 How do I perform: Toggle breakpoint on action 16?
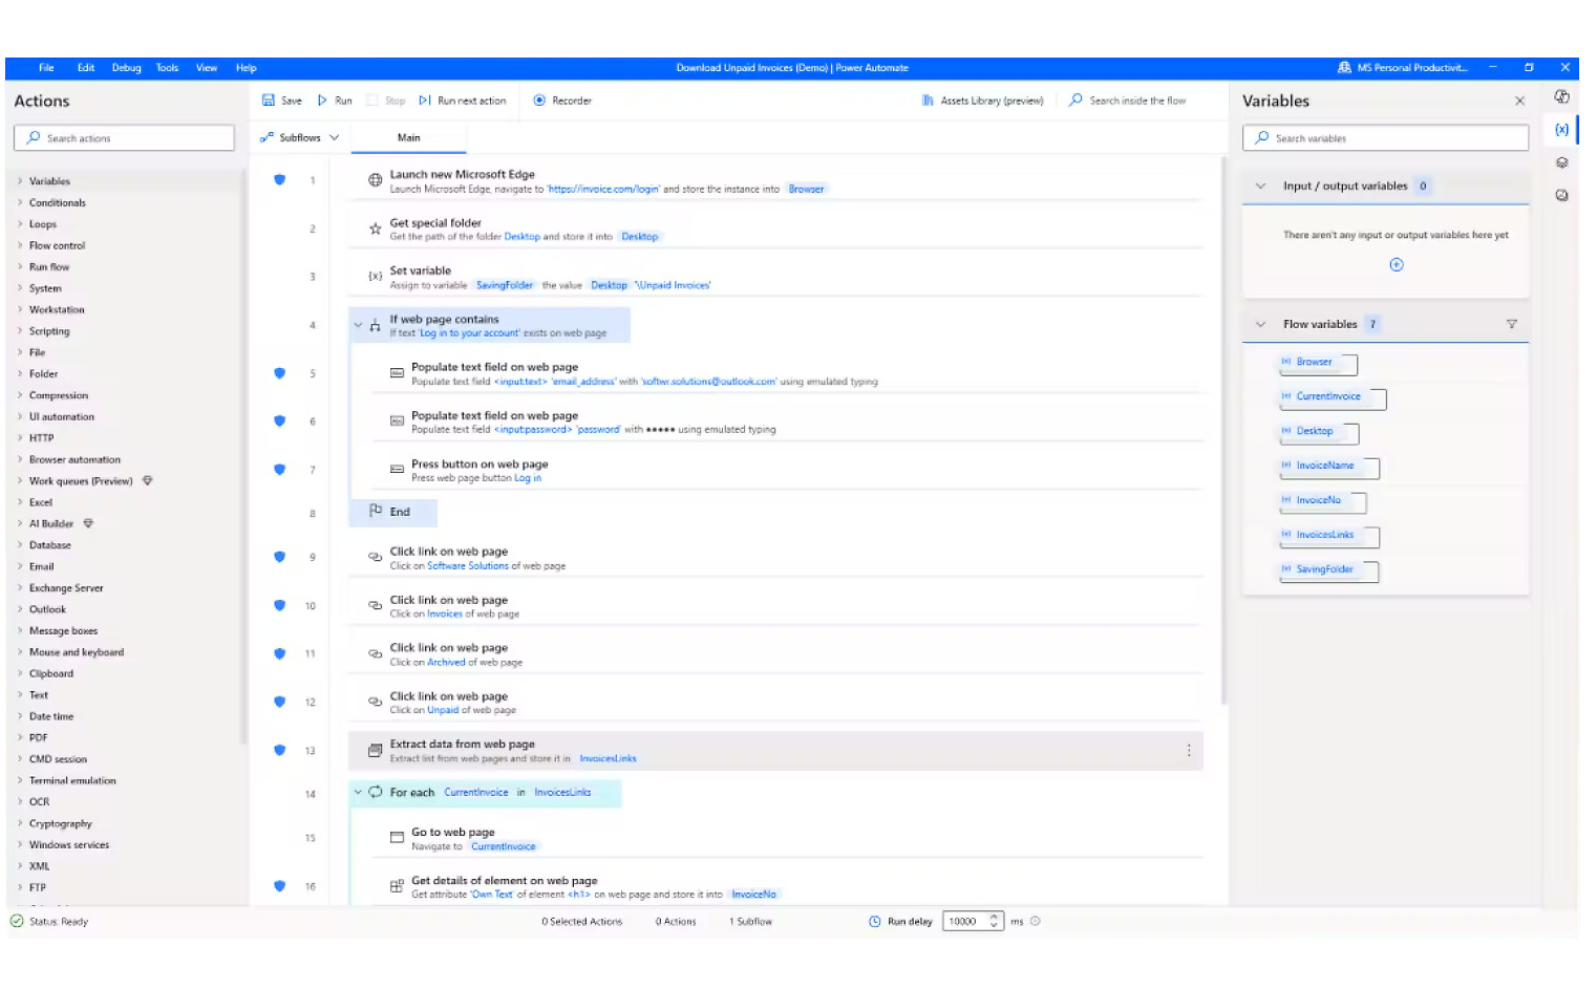tap(280, 887)
